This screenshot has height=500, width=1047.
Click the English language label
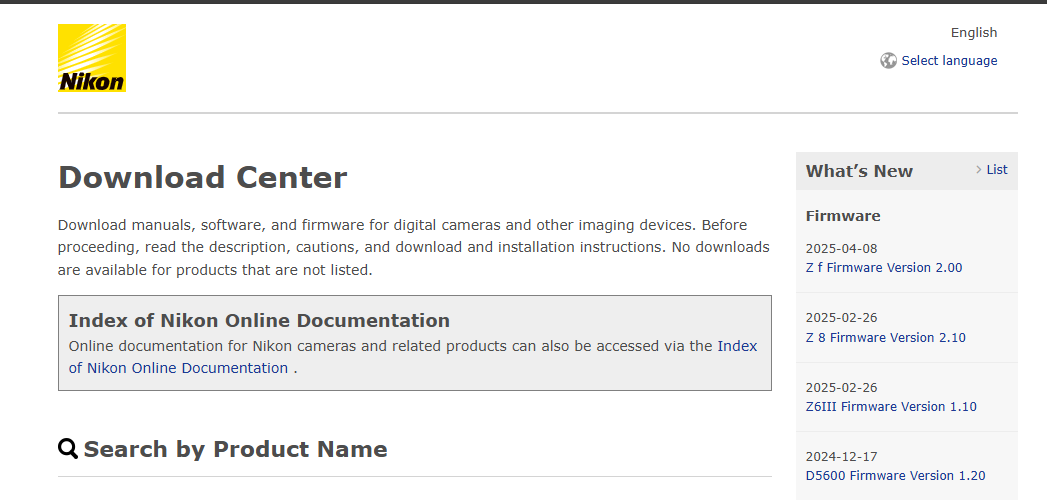tap(974, 33)
